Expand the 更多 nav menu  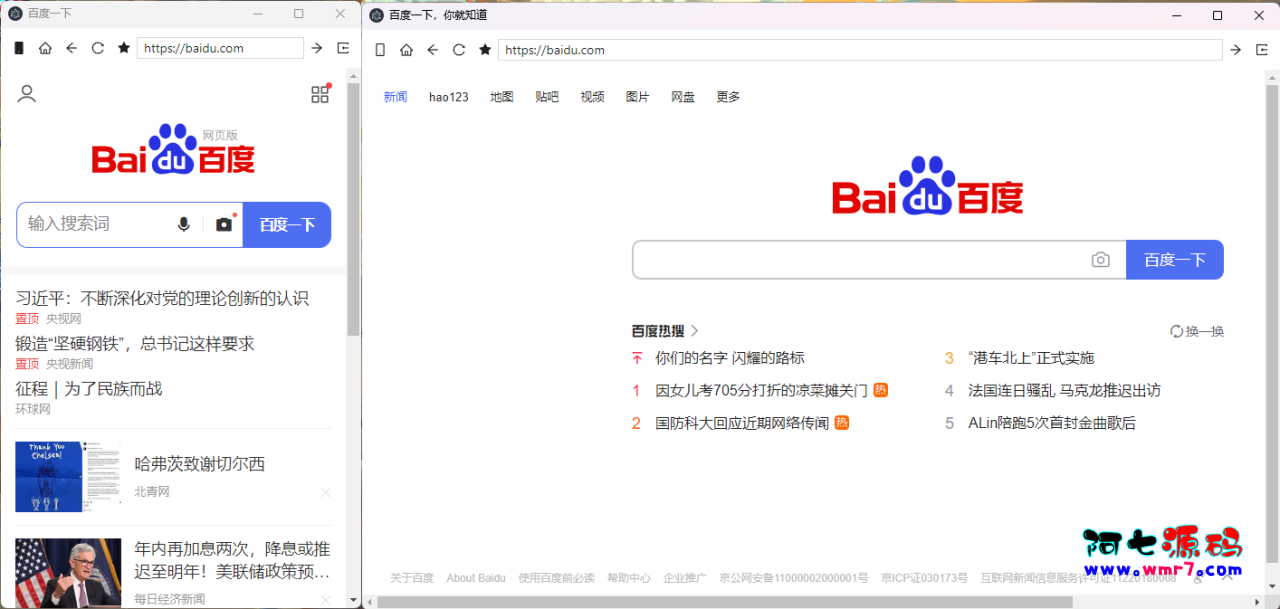pos(728,97)
